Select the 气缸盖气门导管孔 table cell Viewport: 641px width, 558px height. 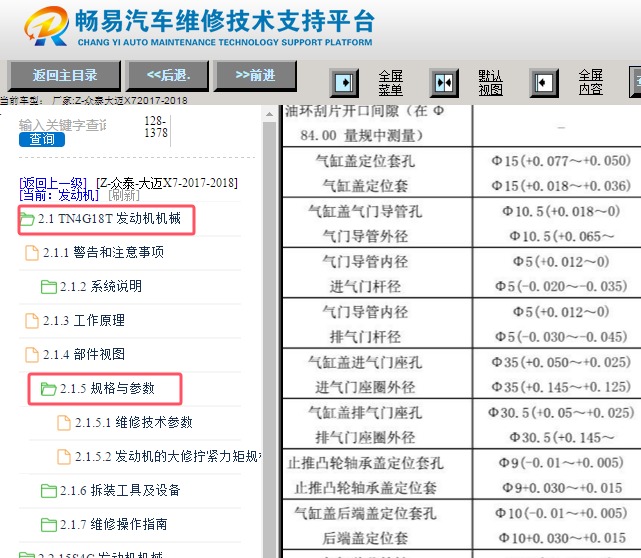[365, 211]
